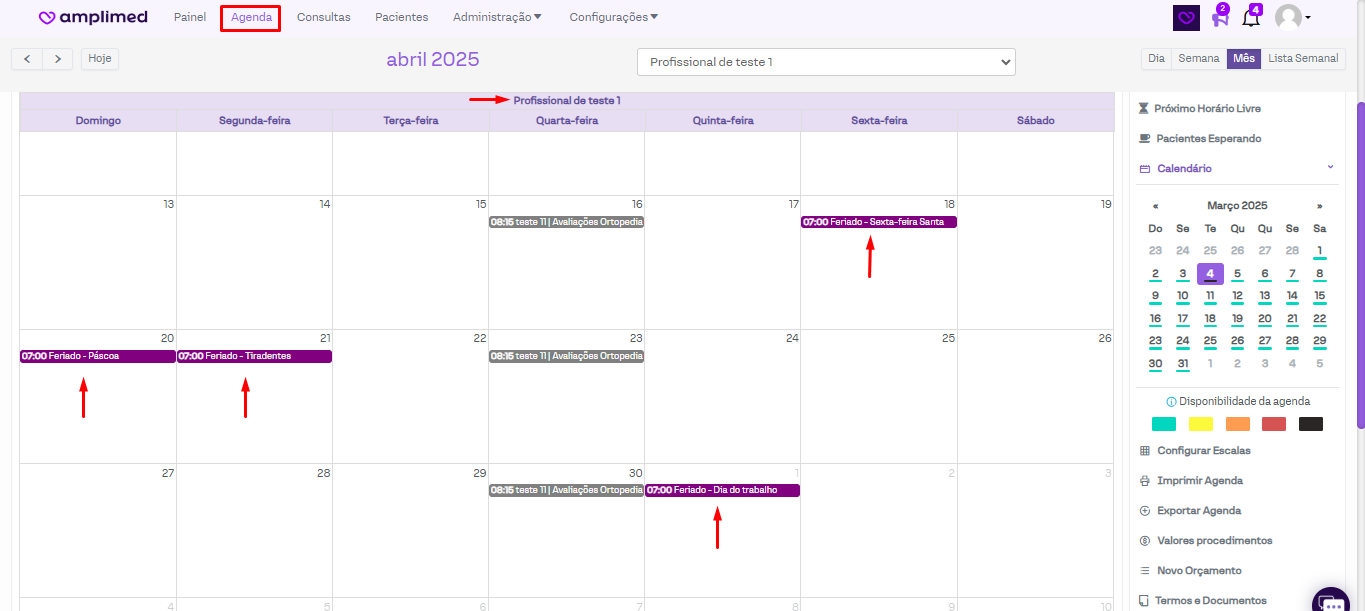The height and width of the screenshot is (611, 1365).
Task: Open the chat widget bubble
Action: 1330,602
